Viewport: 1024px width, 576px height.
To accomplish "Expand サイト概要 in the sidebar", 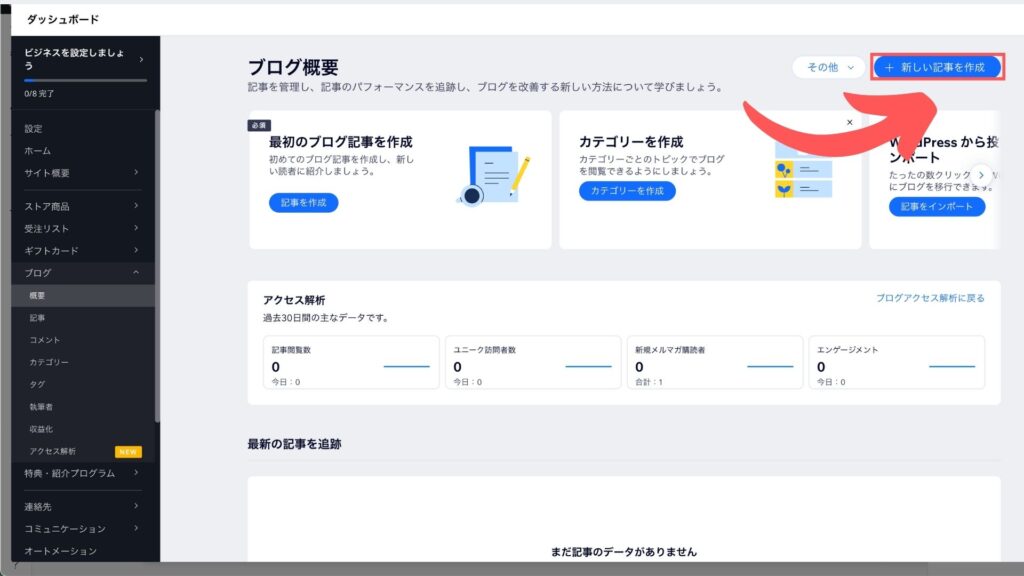I will [83, 173].
